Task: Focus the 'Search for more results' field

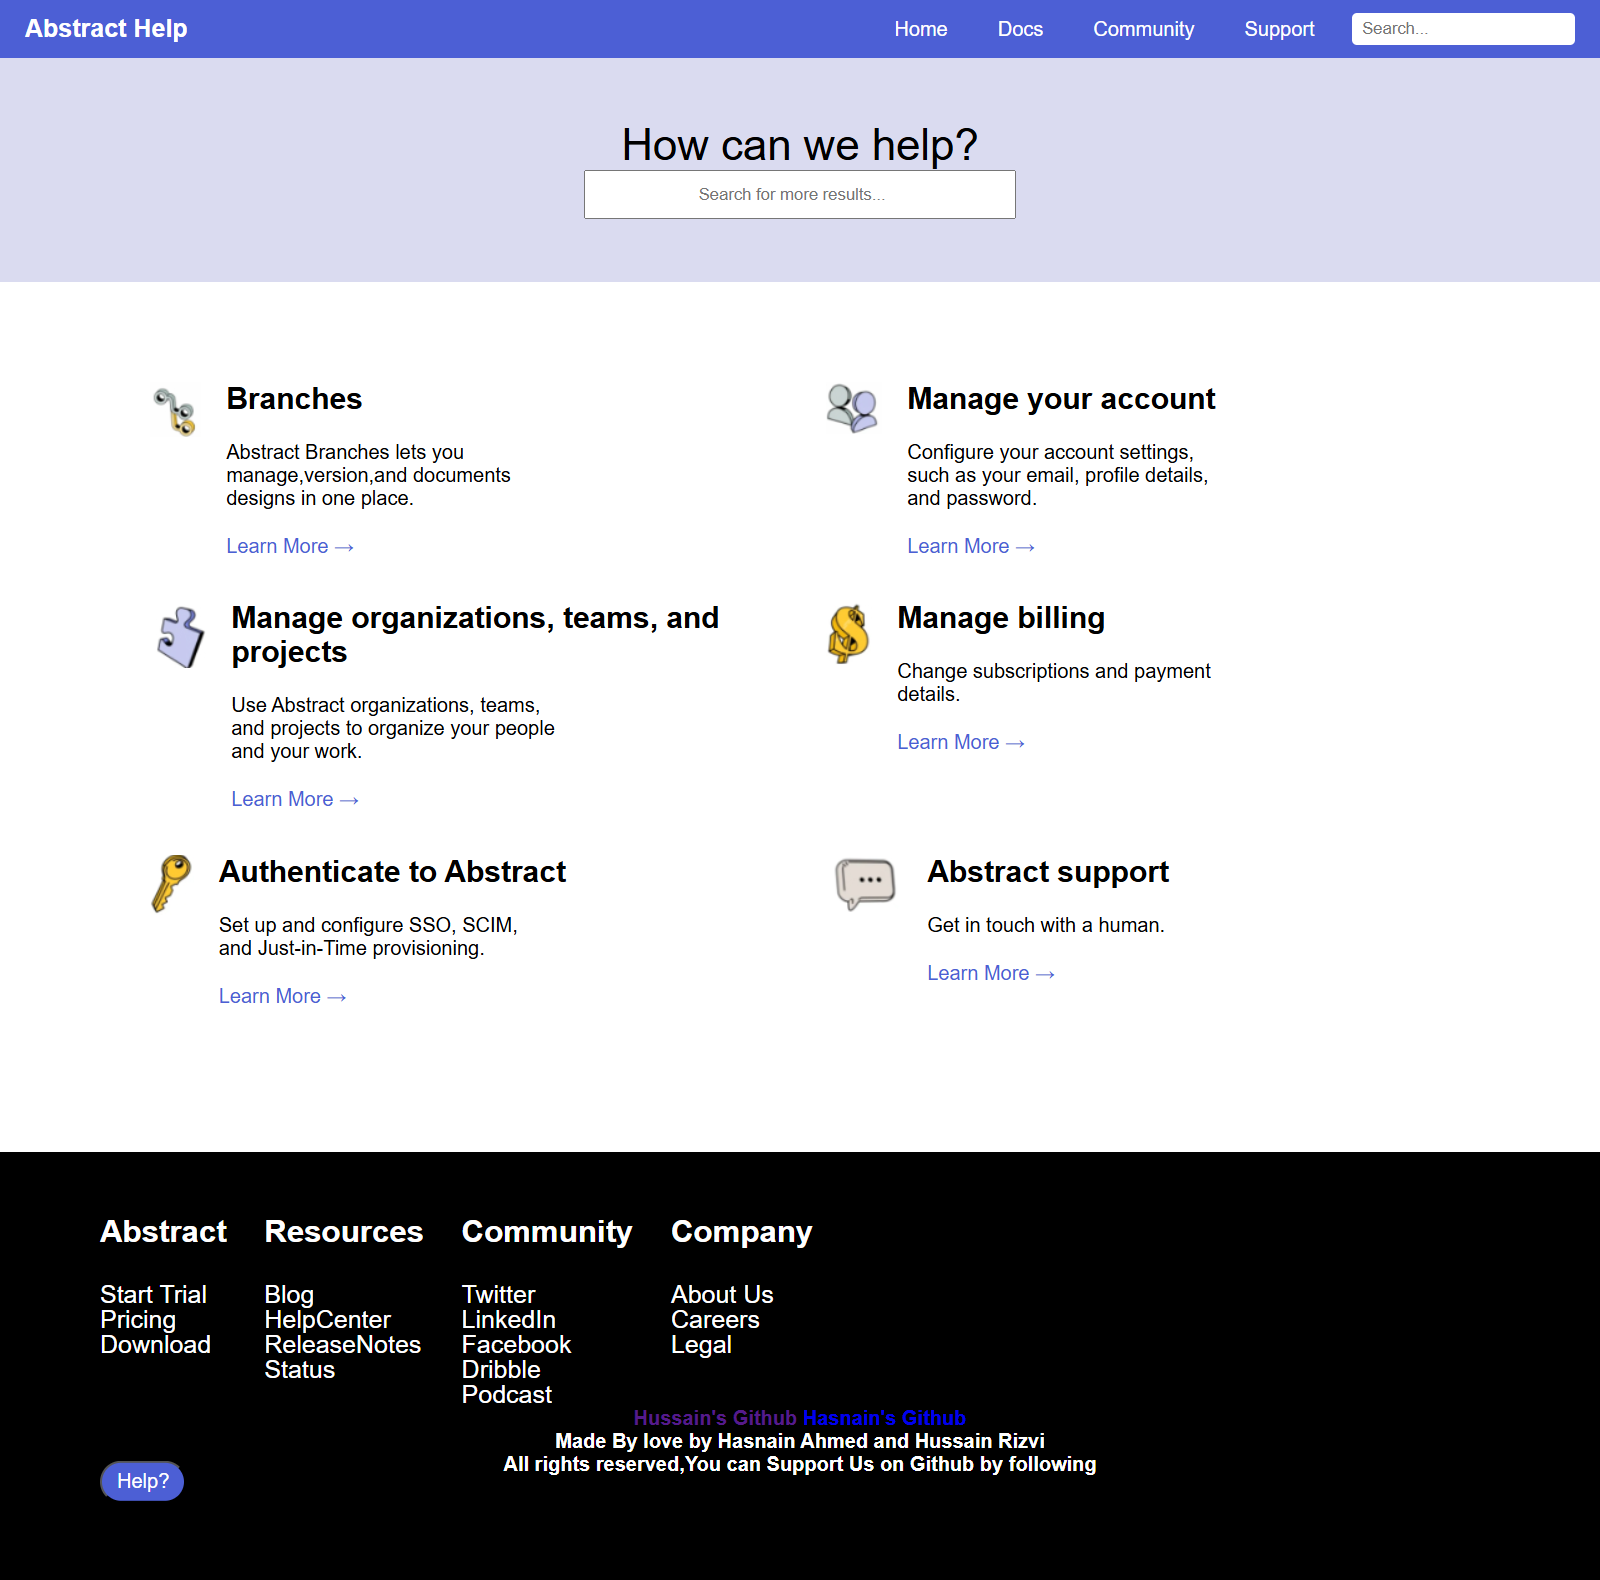Action: [x=799, y=194]
